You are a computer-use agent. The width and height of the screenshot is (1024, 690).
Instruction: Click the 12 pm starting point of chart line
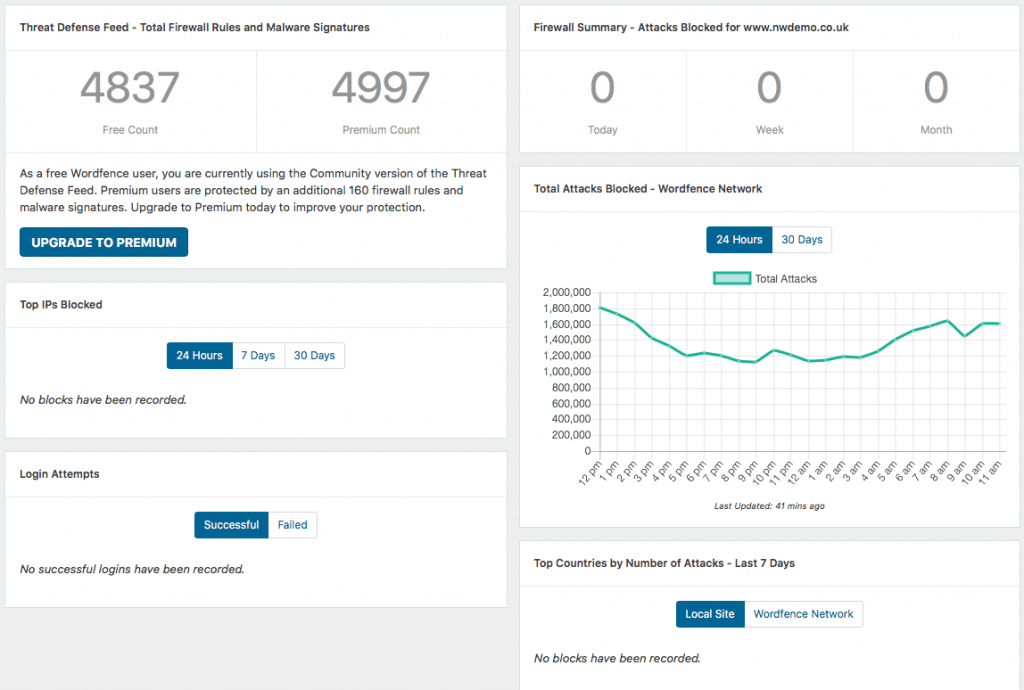click(600, 307)
